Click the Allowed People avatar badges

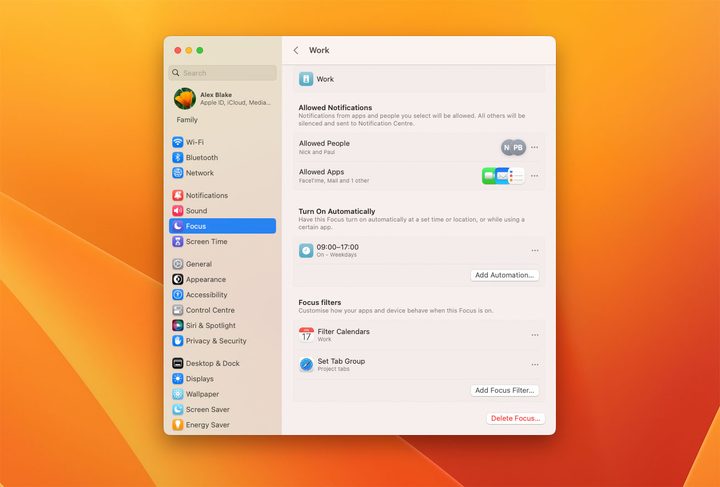pyautogui.click(x=513, y=147)
